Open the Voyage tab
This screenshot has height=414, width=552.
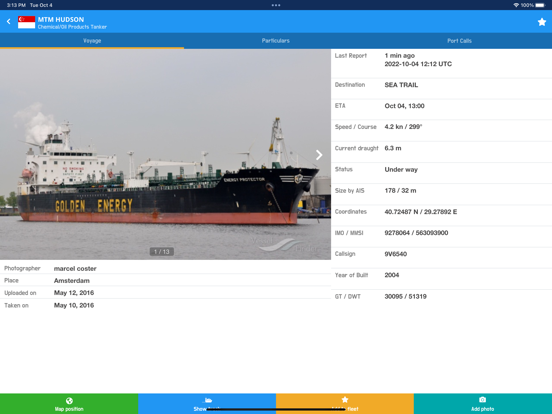click(x=92, y=41)
